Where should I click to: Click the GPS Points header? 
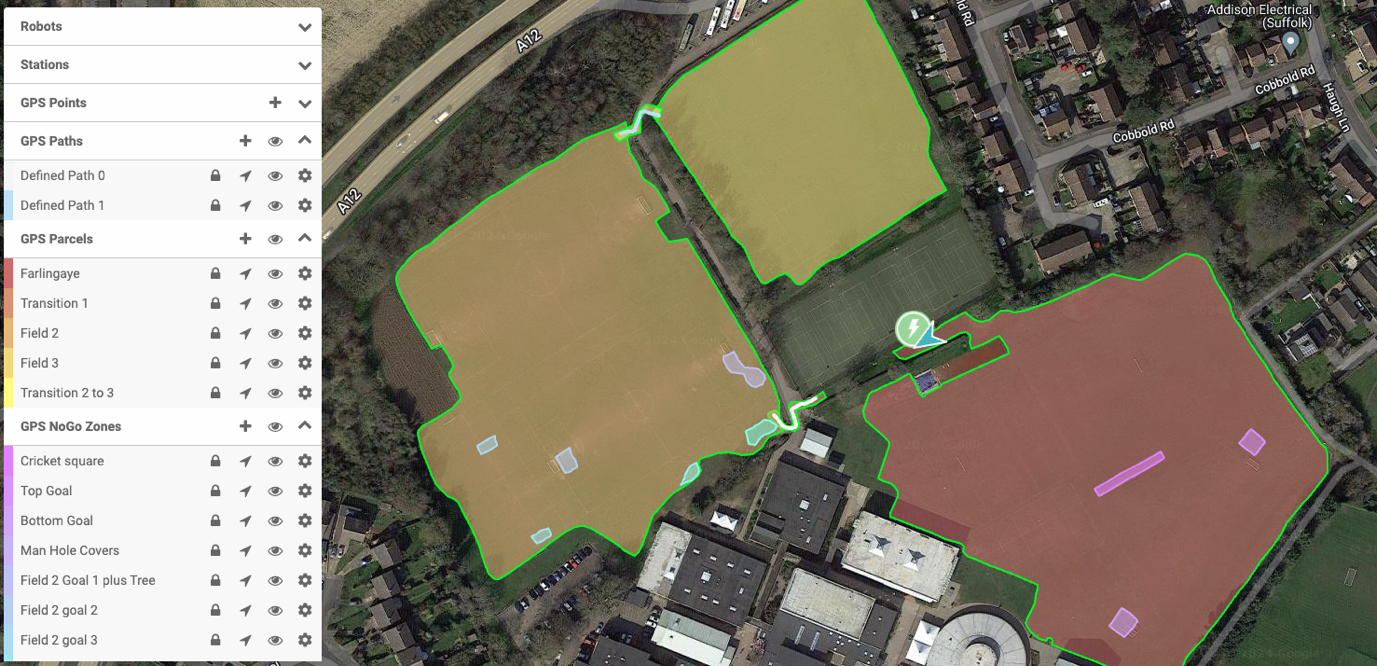(53, 103)
